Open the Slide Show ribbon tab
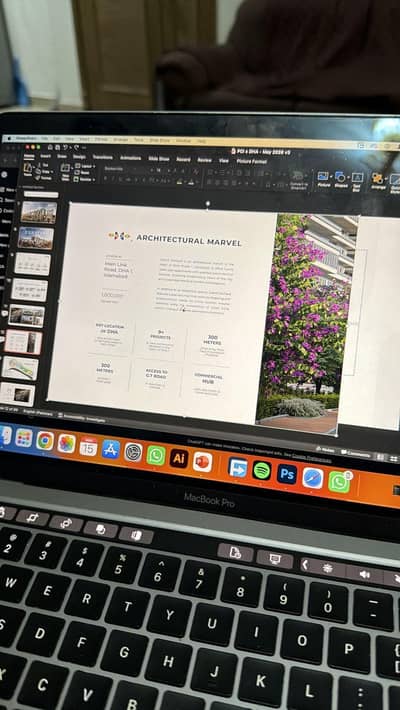400x710 pixels. tap(159, 158)
